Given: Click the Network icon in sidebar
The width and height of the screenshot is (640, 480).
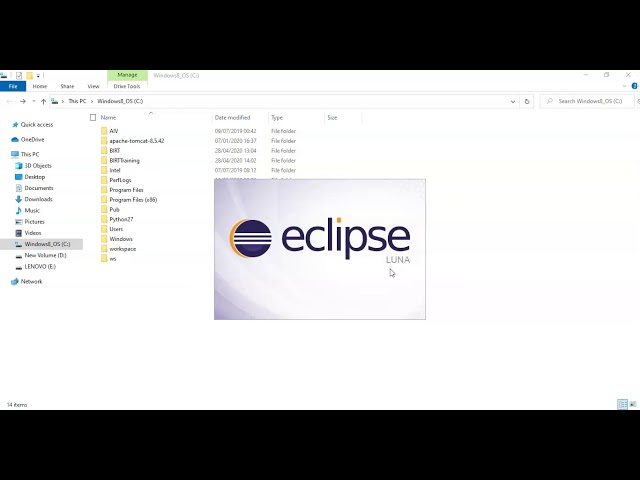Looking at the screenshot, I should tap(15, 282).
